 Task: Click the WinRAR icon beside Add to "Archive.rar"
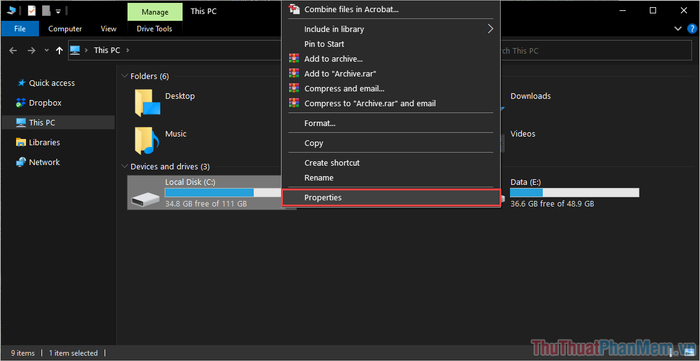293,74
